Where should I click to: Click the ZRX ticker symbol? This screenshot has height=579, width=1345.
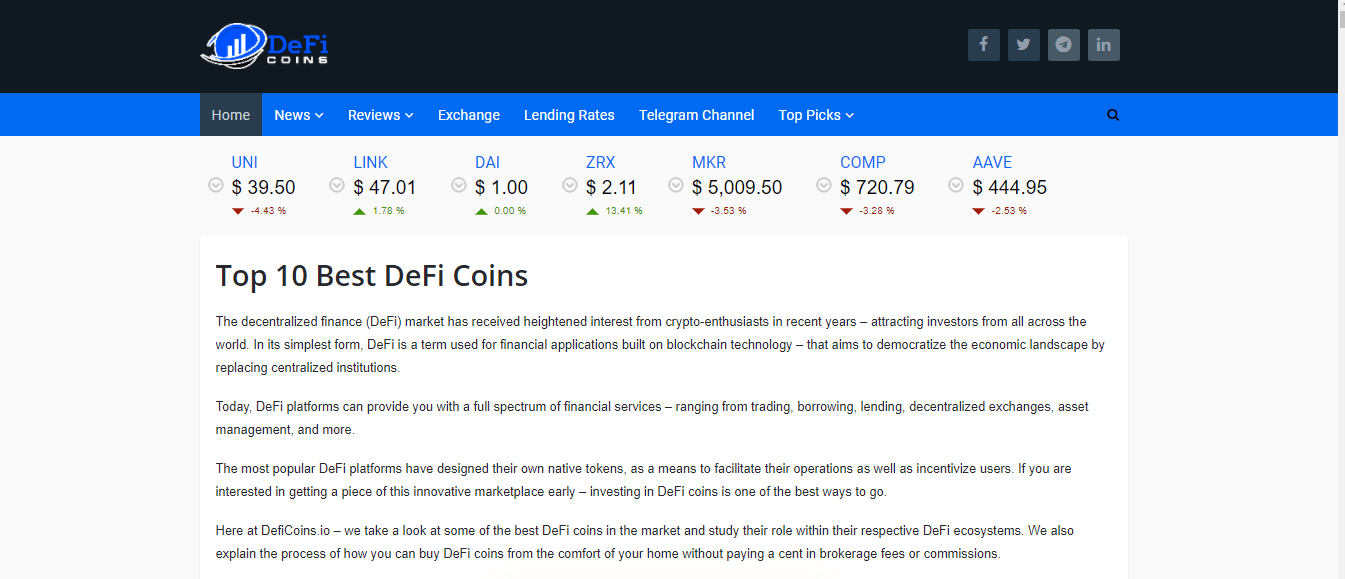(x=600, y=162)
